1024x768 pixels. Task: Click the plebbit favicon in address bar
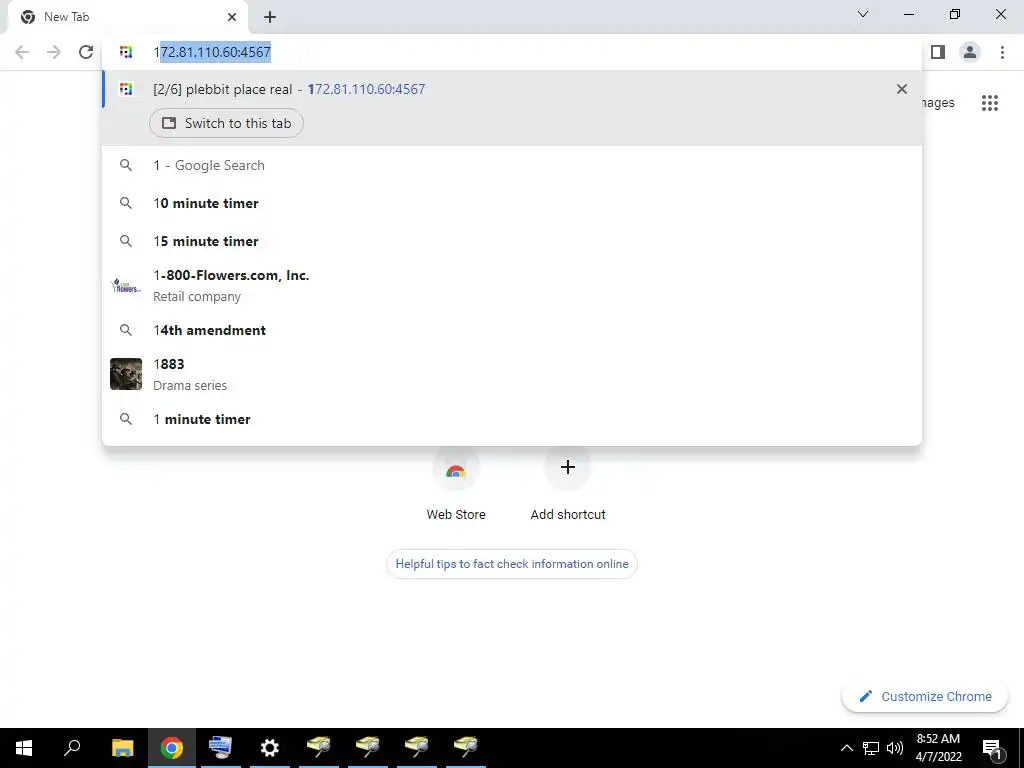126,52
